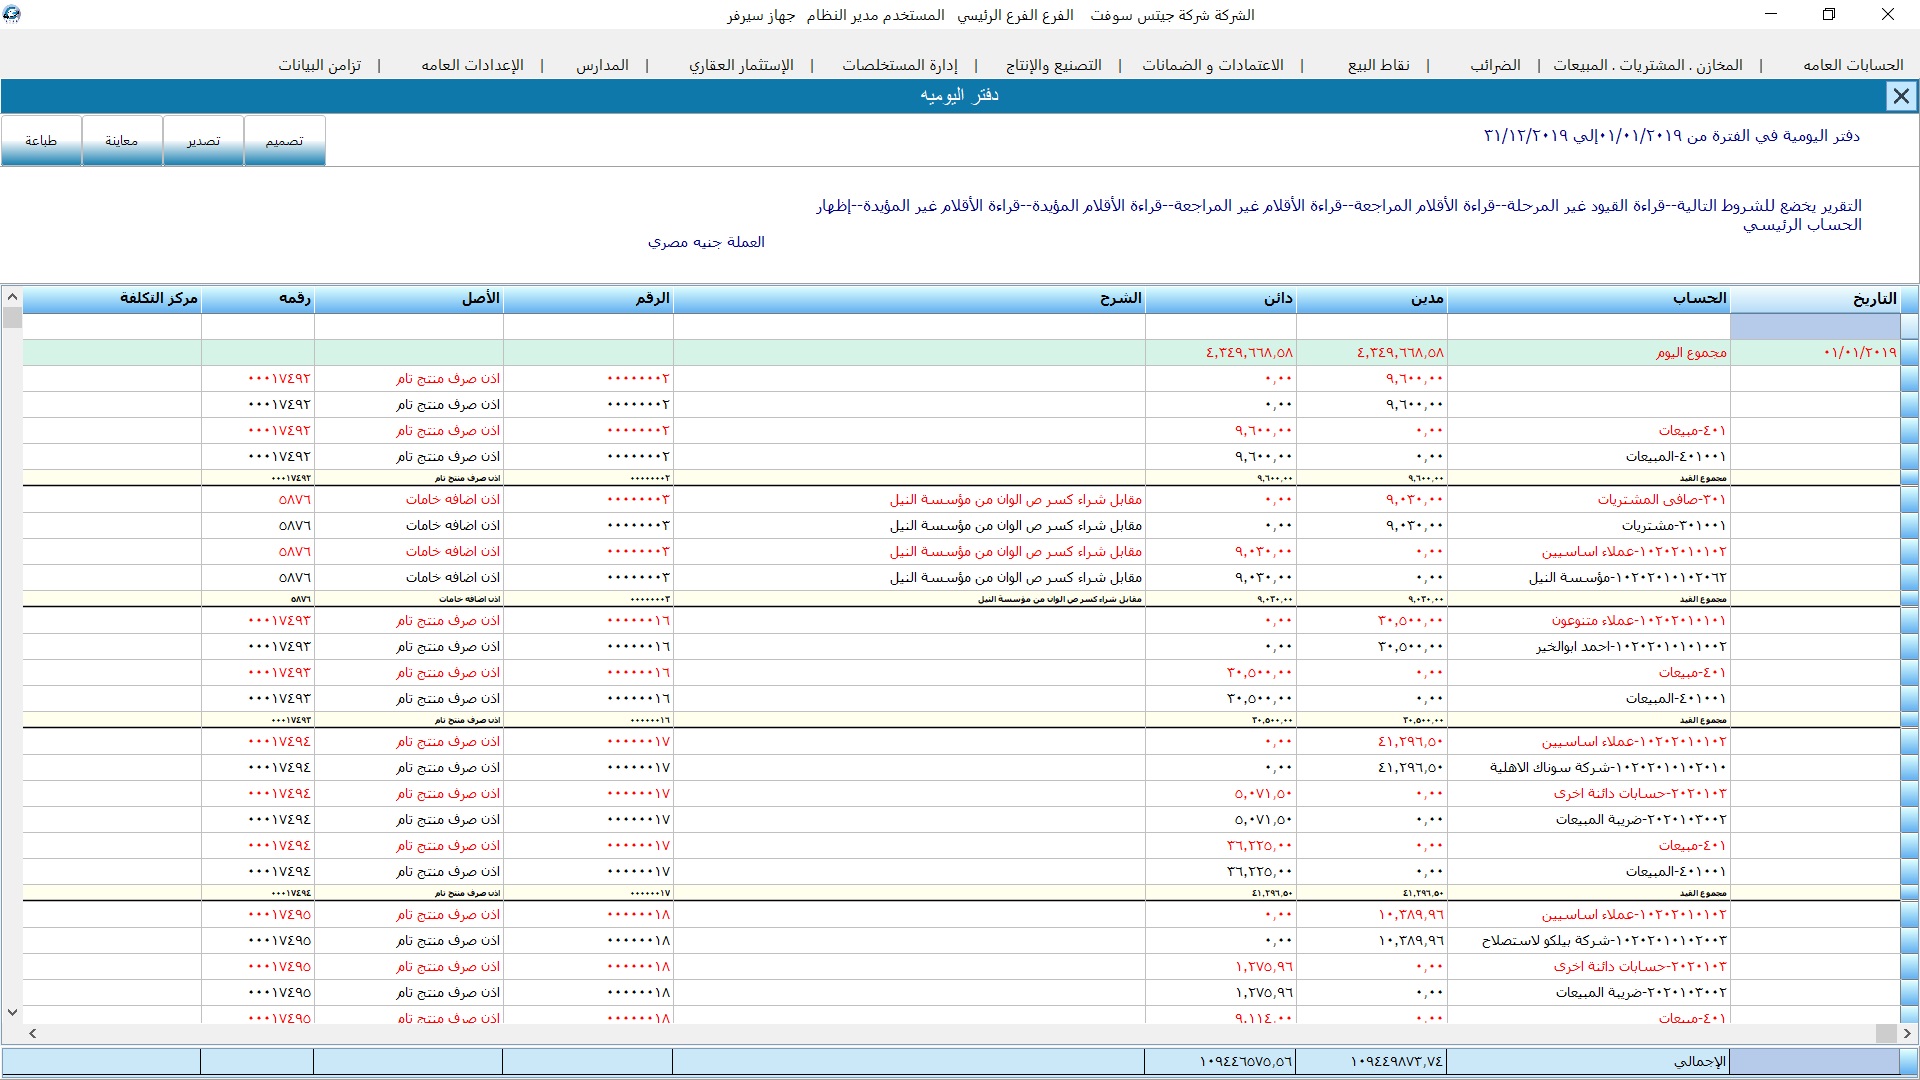Viewport: 1920px width, 1080px height.
Task: Click the العملة جنيه مصرى currency label
Action: click(706, 242)
